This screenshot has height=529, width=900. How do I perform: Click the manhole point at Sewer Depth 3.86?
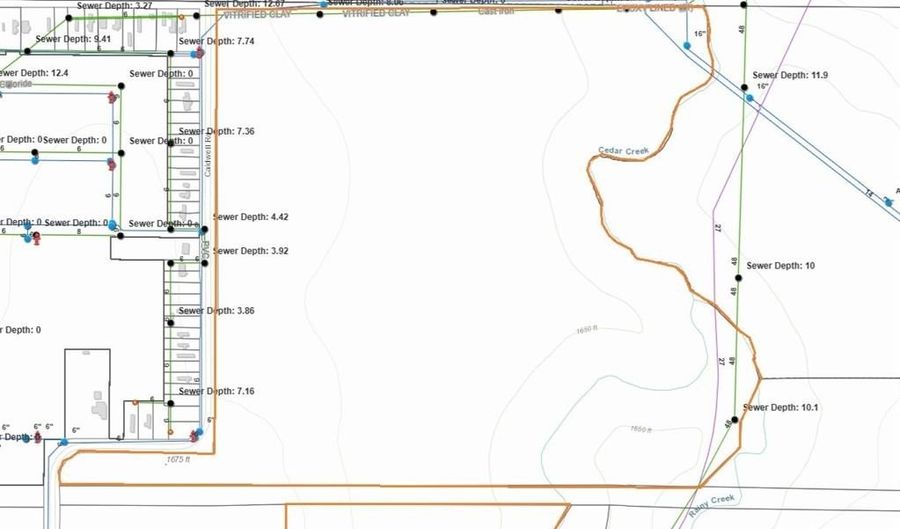(x=170, y=321)
